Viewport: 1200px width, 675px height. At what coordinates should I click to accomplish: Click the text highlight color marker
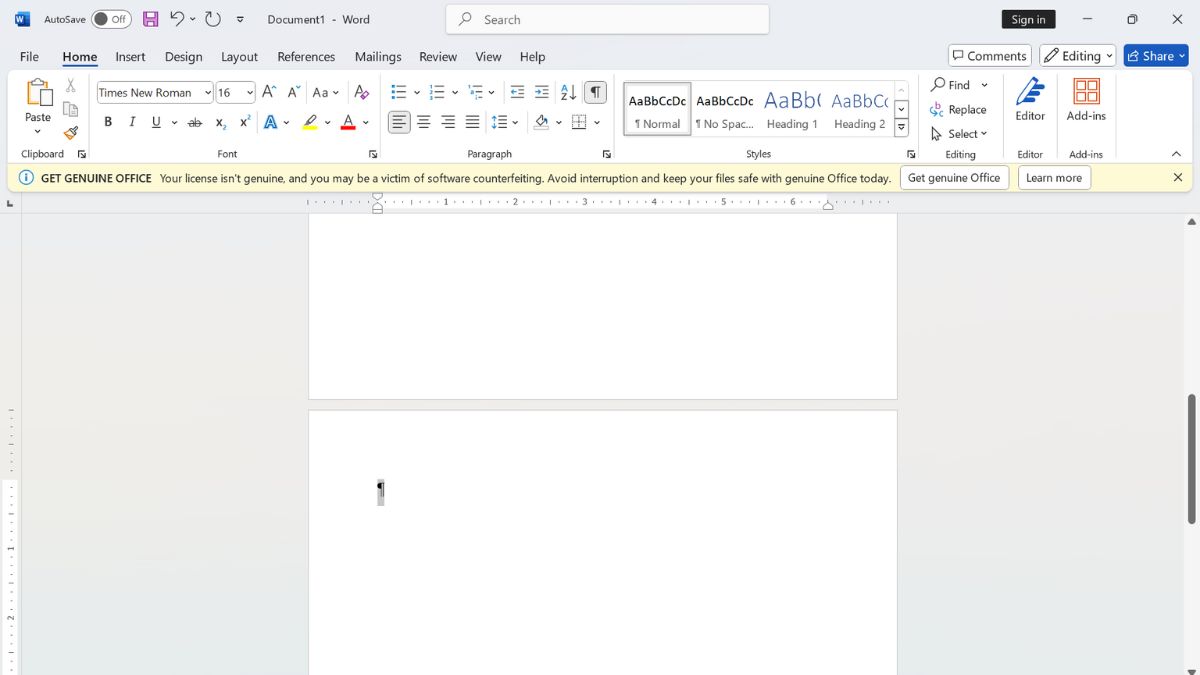[310, 122]
